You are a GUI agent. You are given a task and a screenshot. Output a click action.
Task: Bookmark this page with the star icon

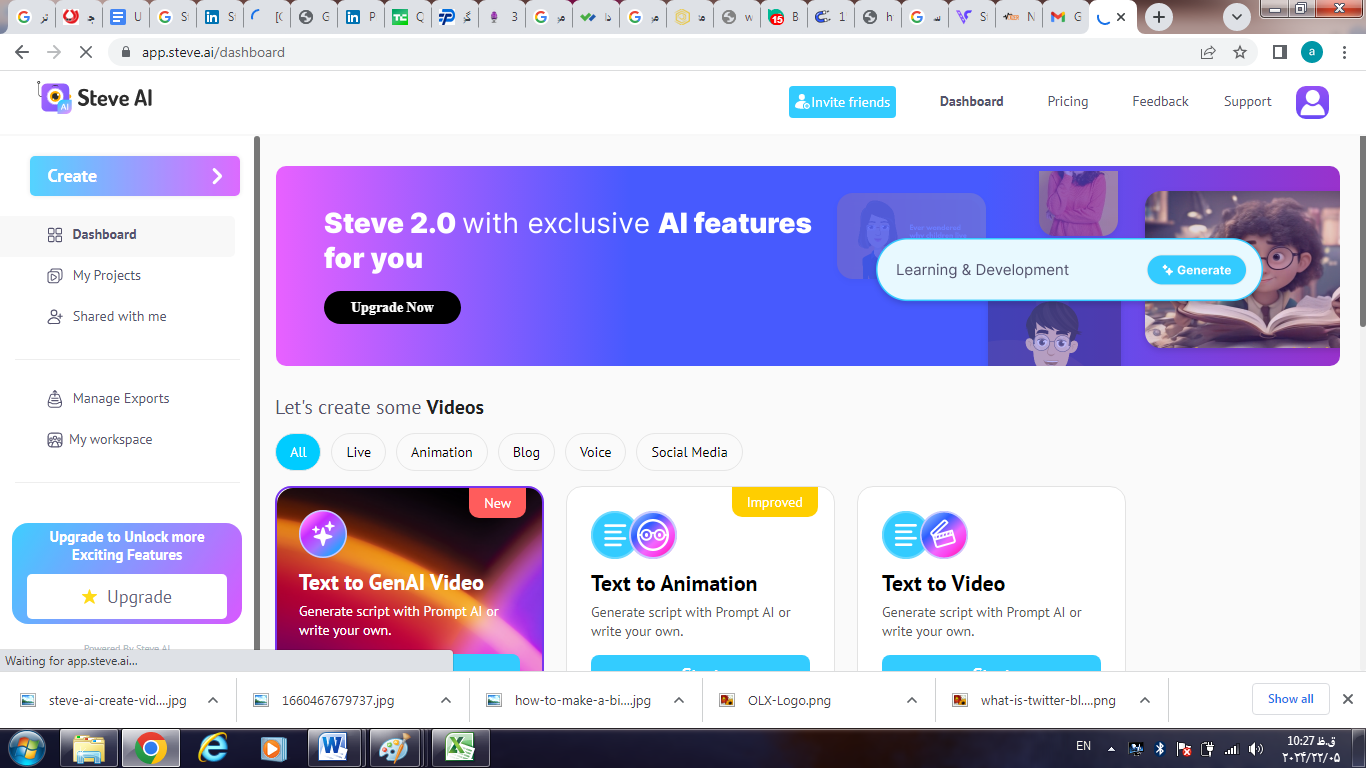[x=1240, y=52]
